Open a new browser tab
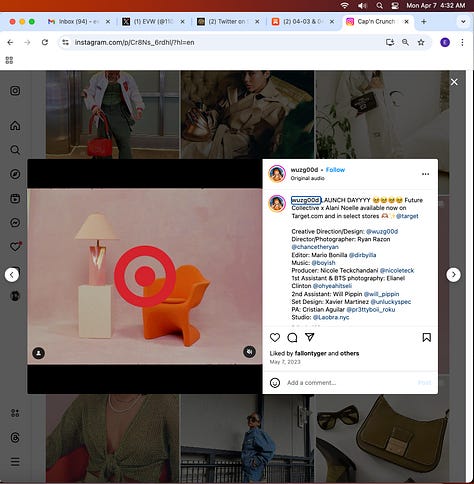 point(424,22)
